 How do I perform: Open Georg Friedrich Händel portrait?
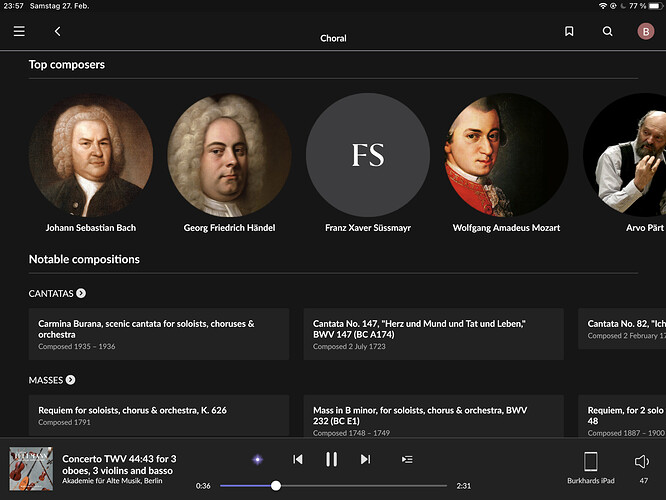click(x=229, y=155)
